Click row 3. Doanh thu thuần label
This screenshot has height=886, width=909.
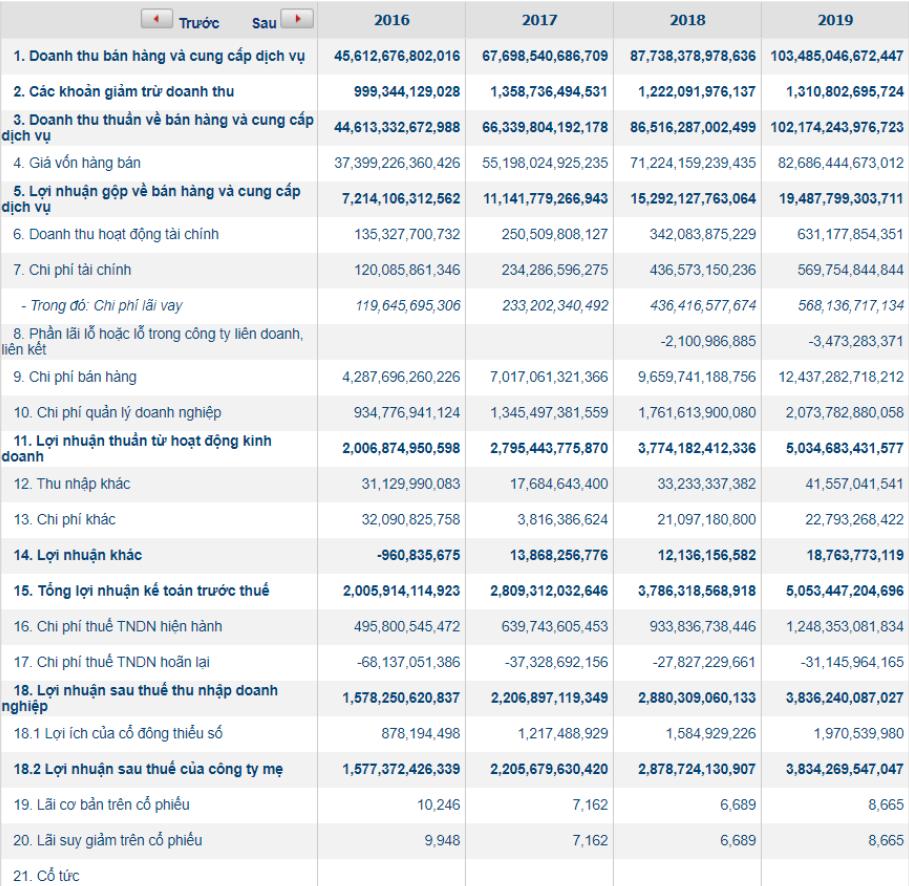click(158, 128)
